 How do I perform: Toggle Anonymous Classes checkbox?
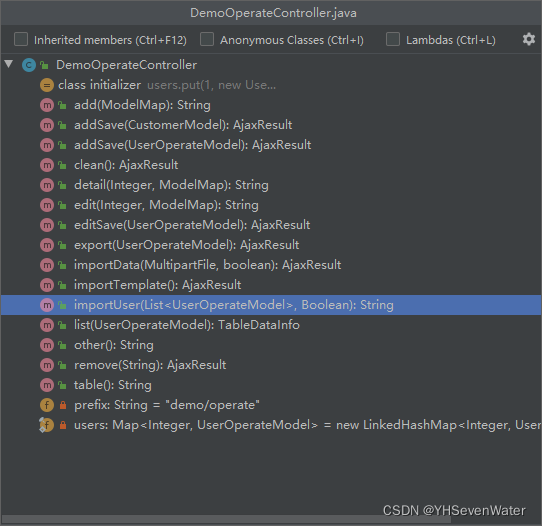(x=207, y=39)
